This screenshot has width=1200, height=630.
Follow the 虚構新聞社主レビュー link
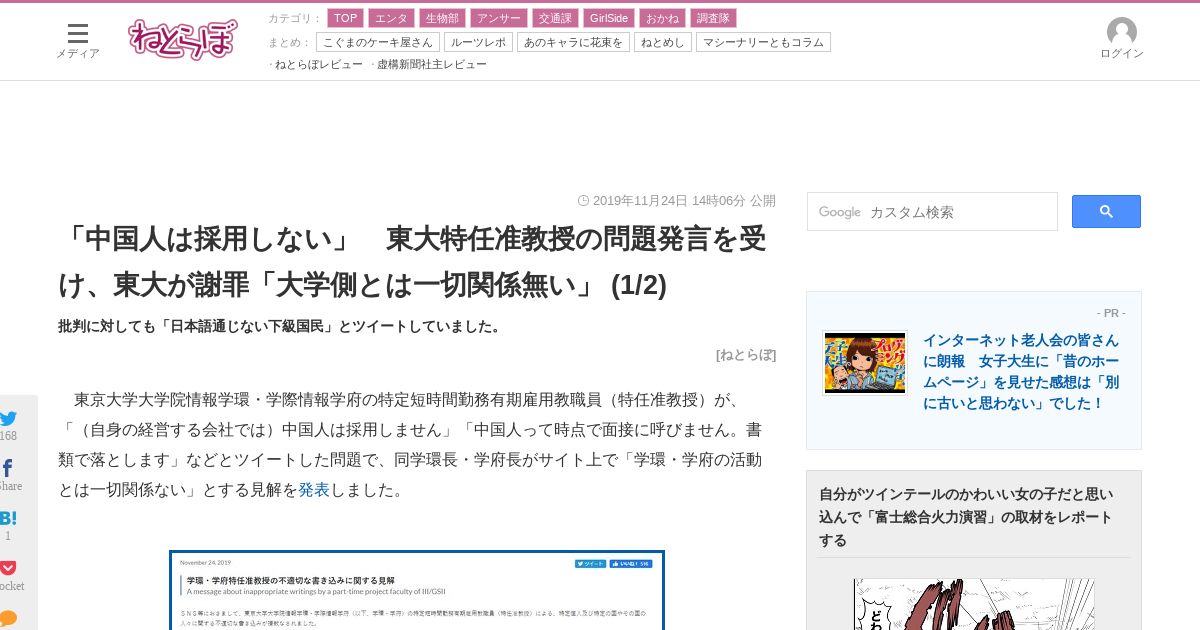click(x=432, y=64)
